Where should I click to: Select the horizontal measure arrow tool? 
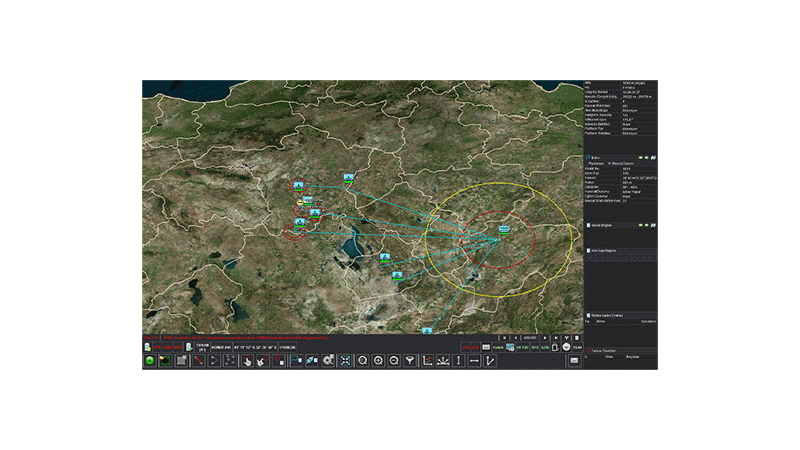click(x=474, y=361)
